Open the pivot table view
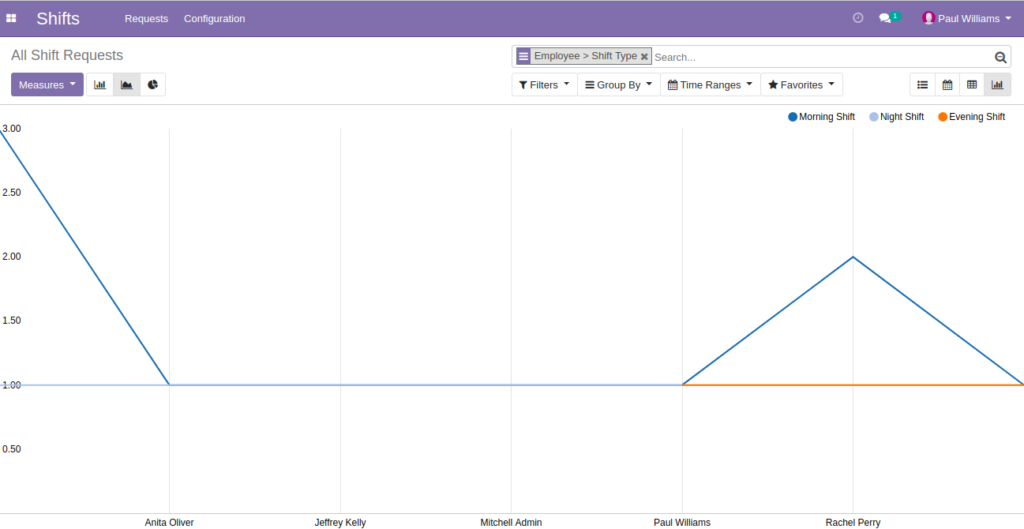 click(972, 85)
